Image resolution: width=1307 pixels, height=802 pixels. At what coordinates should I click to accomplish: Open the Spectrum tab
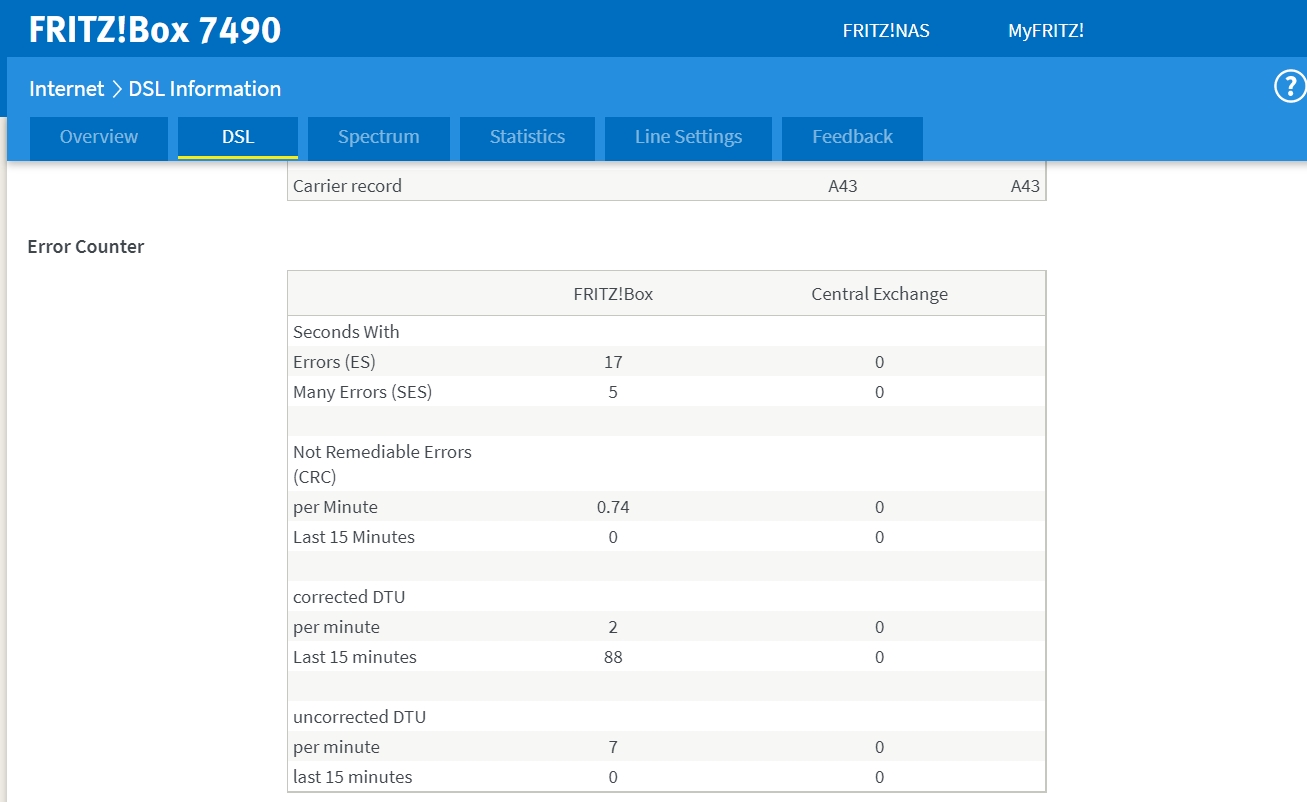(378, 137)
